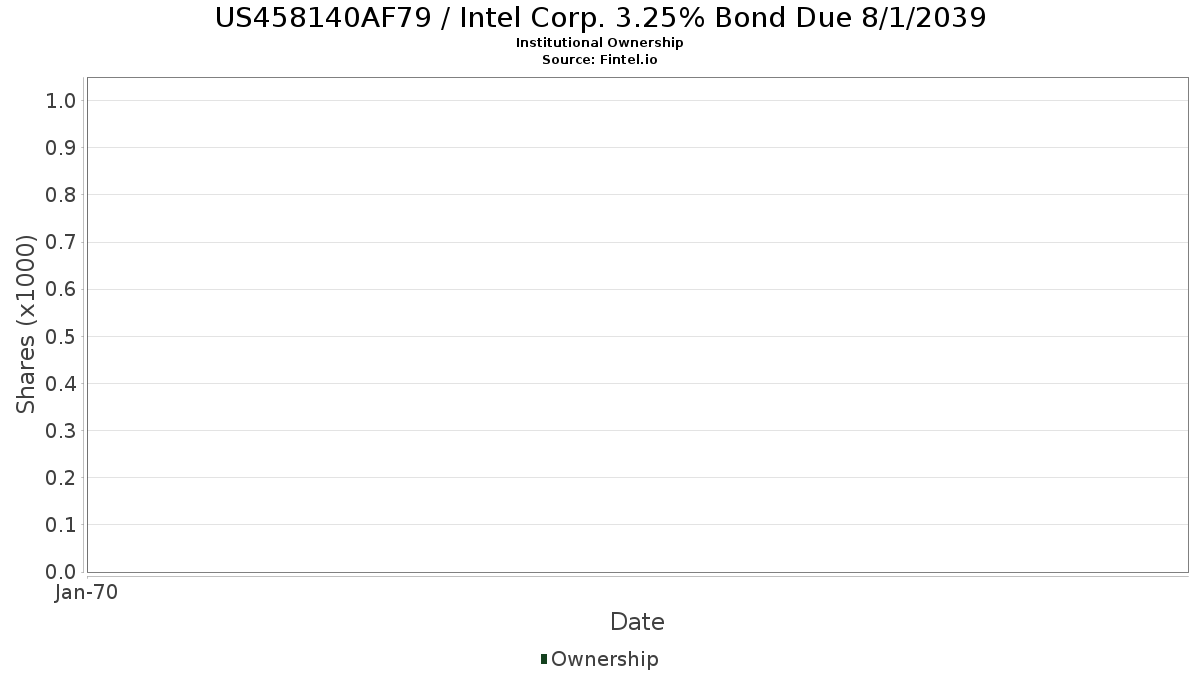Click the 0.3 y-axis tick label
Viewport: 1200px width, 675px height.
[61, 431]
